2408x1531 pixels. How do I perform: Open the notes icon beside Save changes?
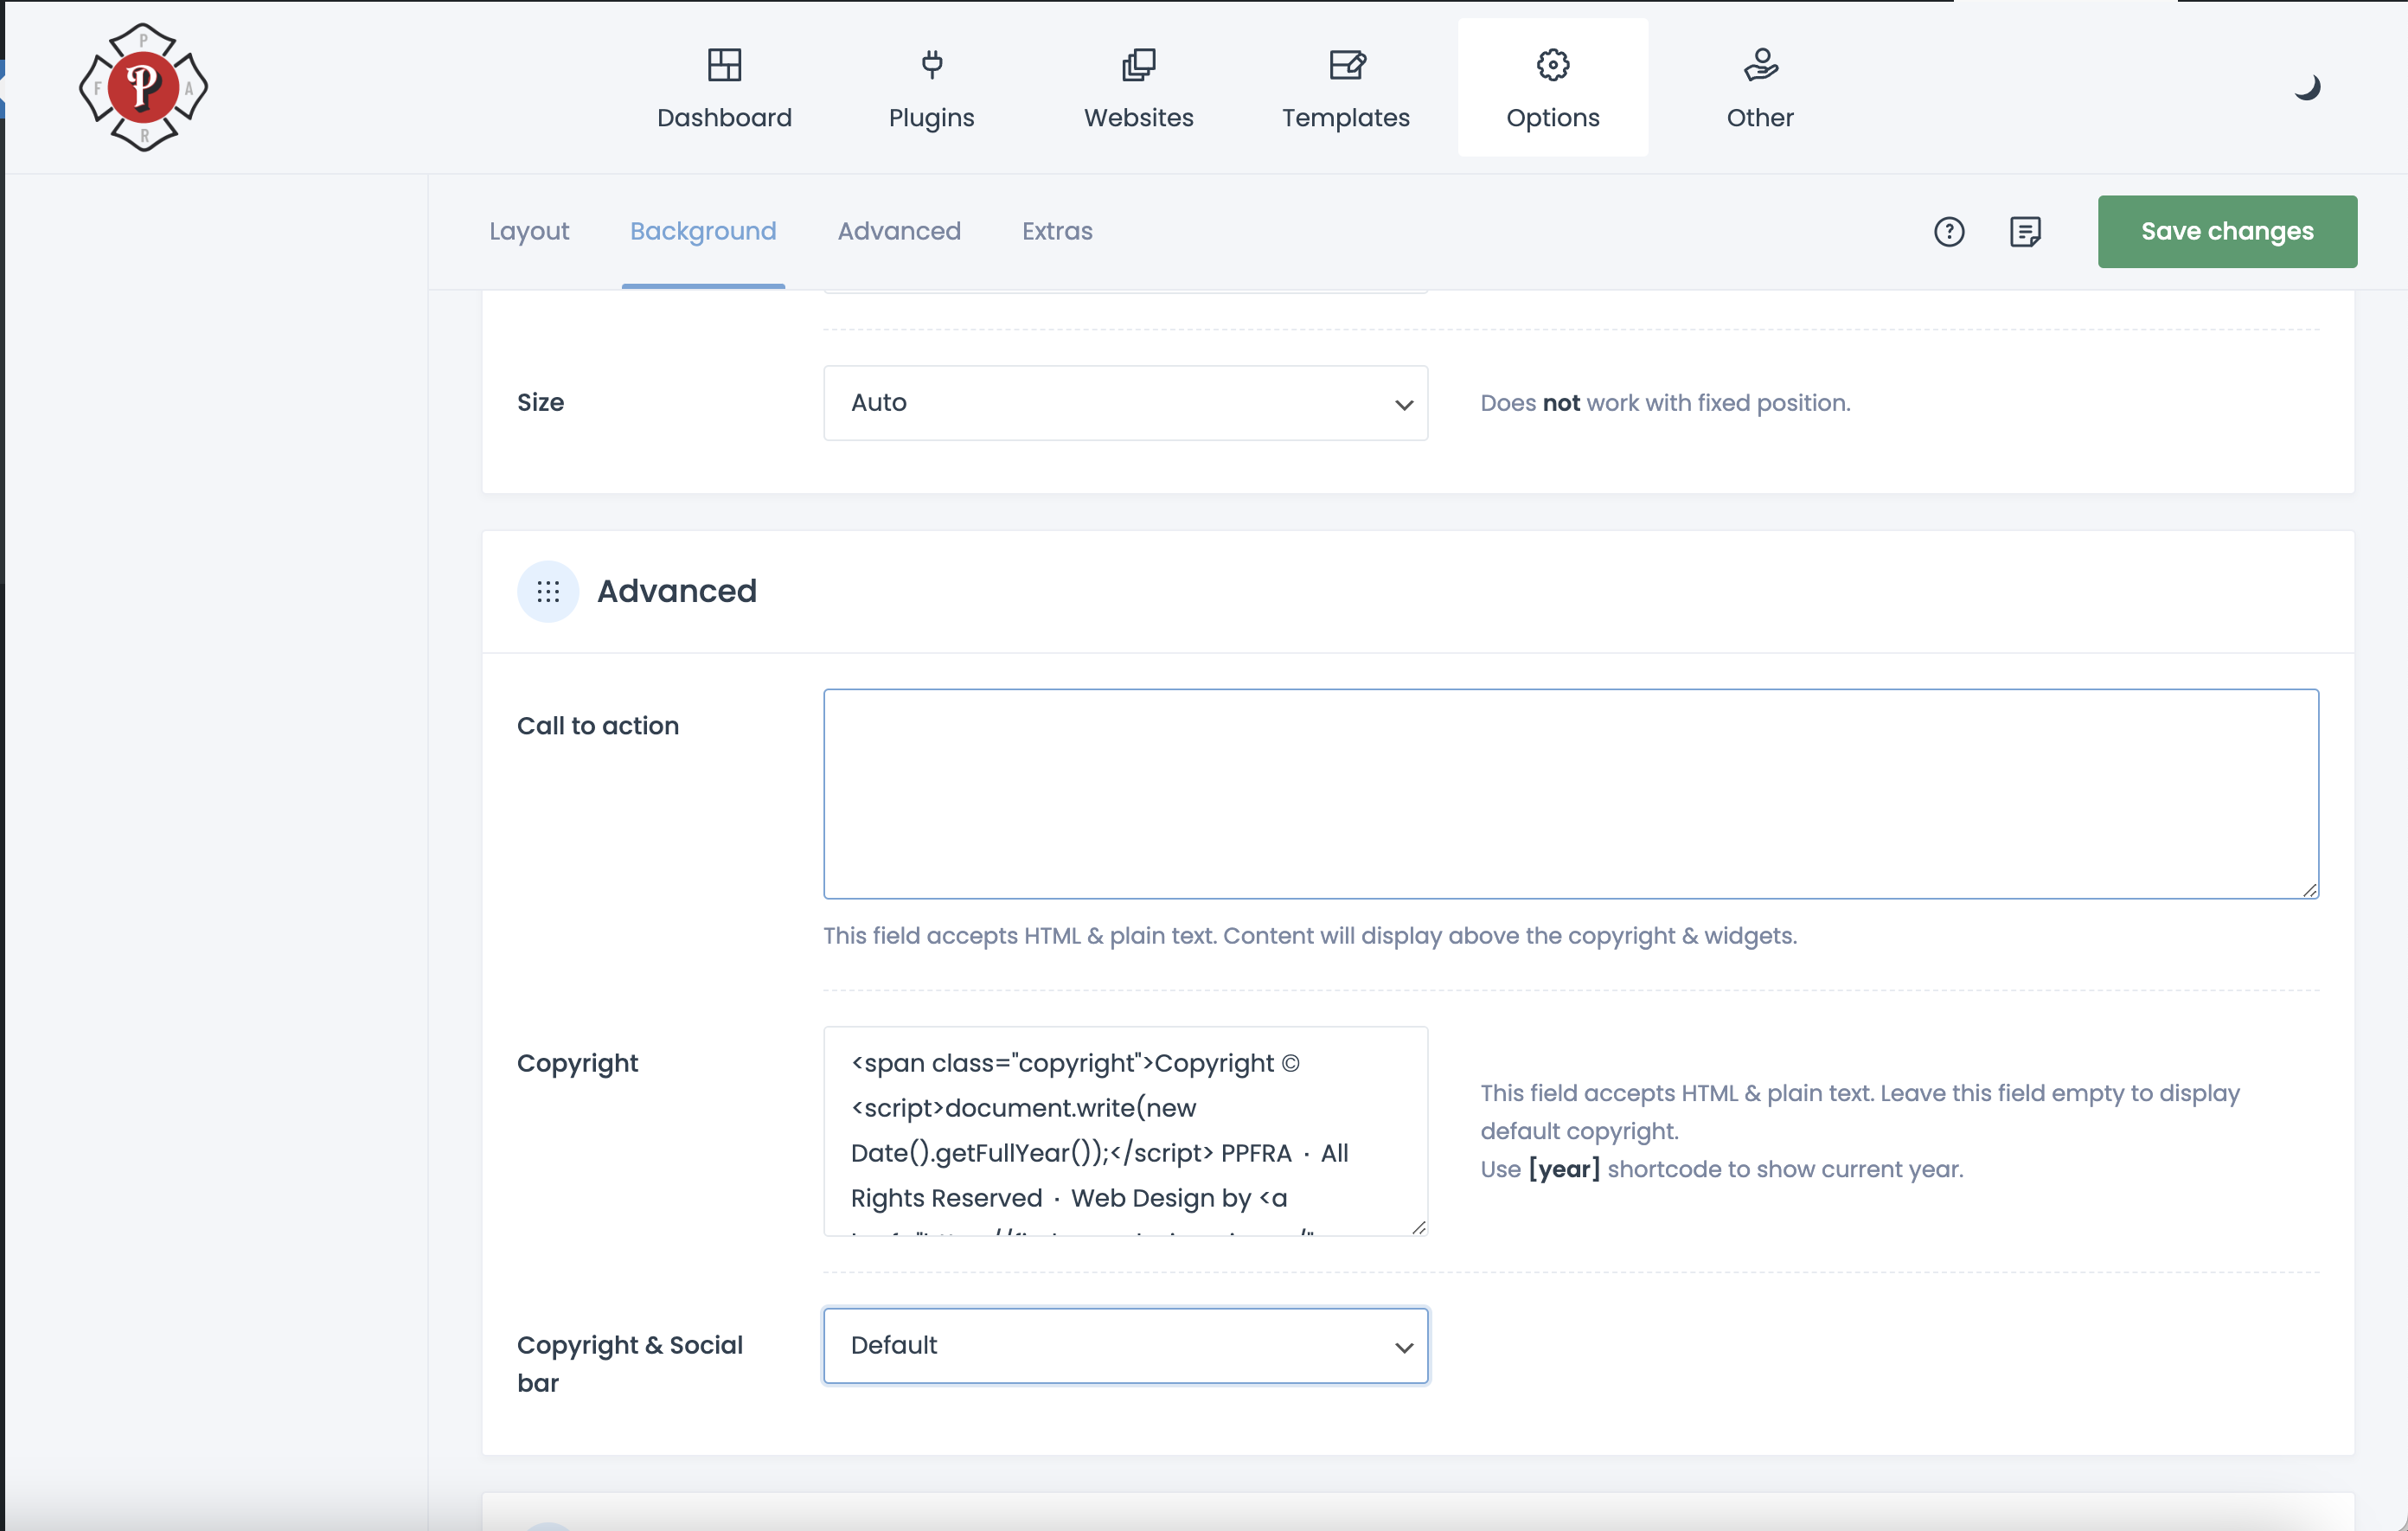2025,232
